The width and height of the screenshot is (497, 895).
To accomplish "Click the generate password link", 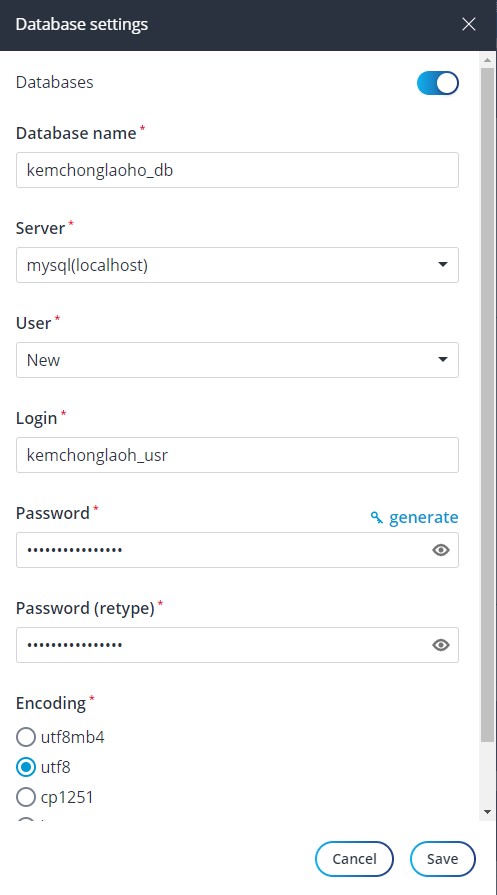I will 423,518.
